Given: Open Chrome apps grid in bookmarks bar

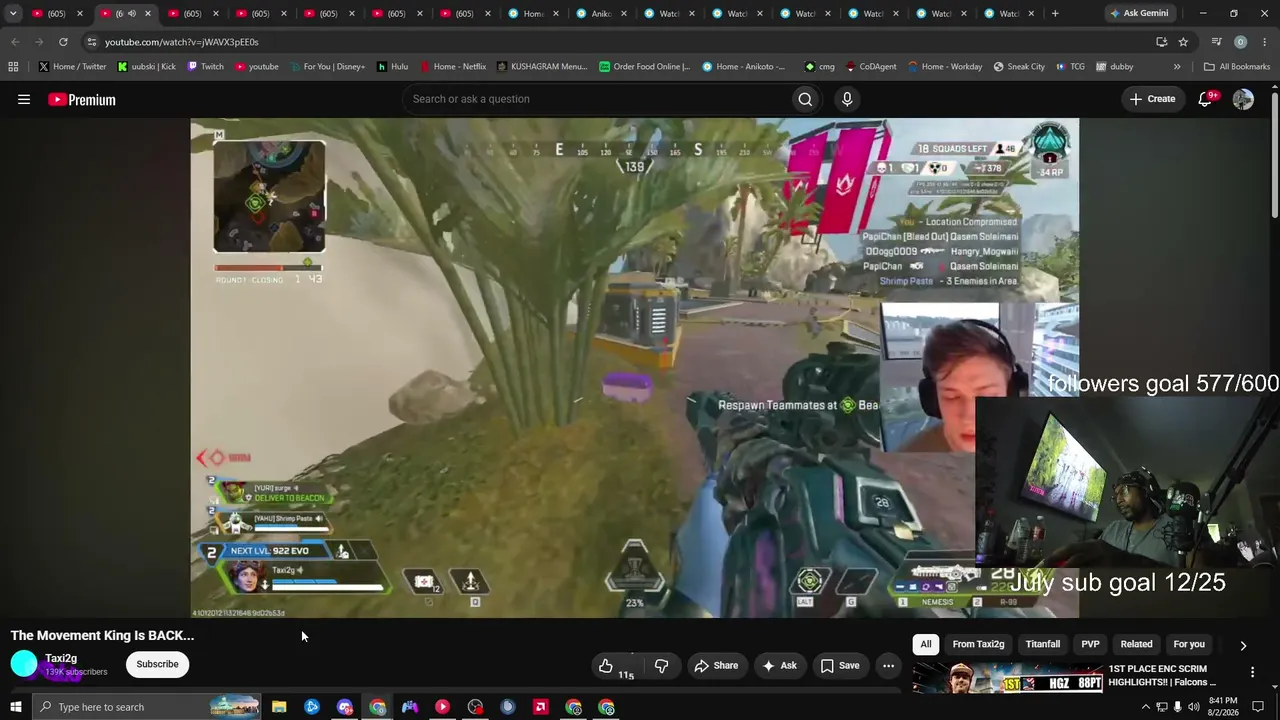Looking at the screenshot, I should point(13,67).
